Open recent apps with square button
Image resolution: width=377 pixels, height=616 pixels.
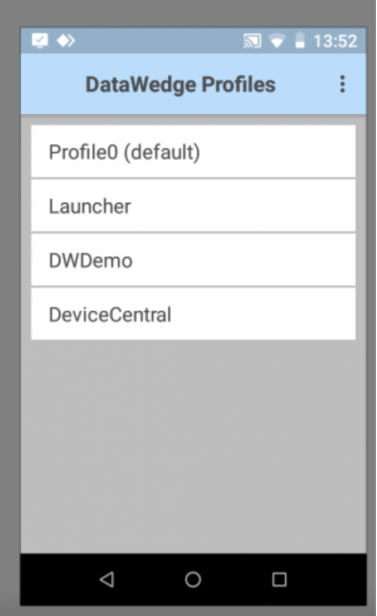[x=279, y=579]
